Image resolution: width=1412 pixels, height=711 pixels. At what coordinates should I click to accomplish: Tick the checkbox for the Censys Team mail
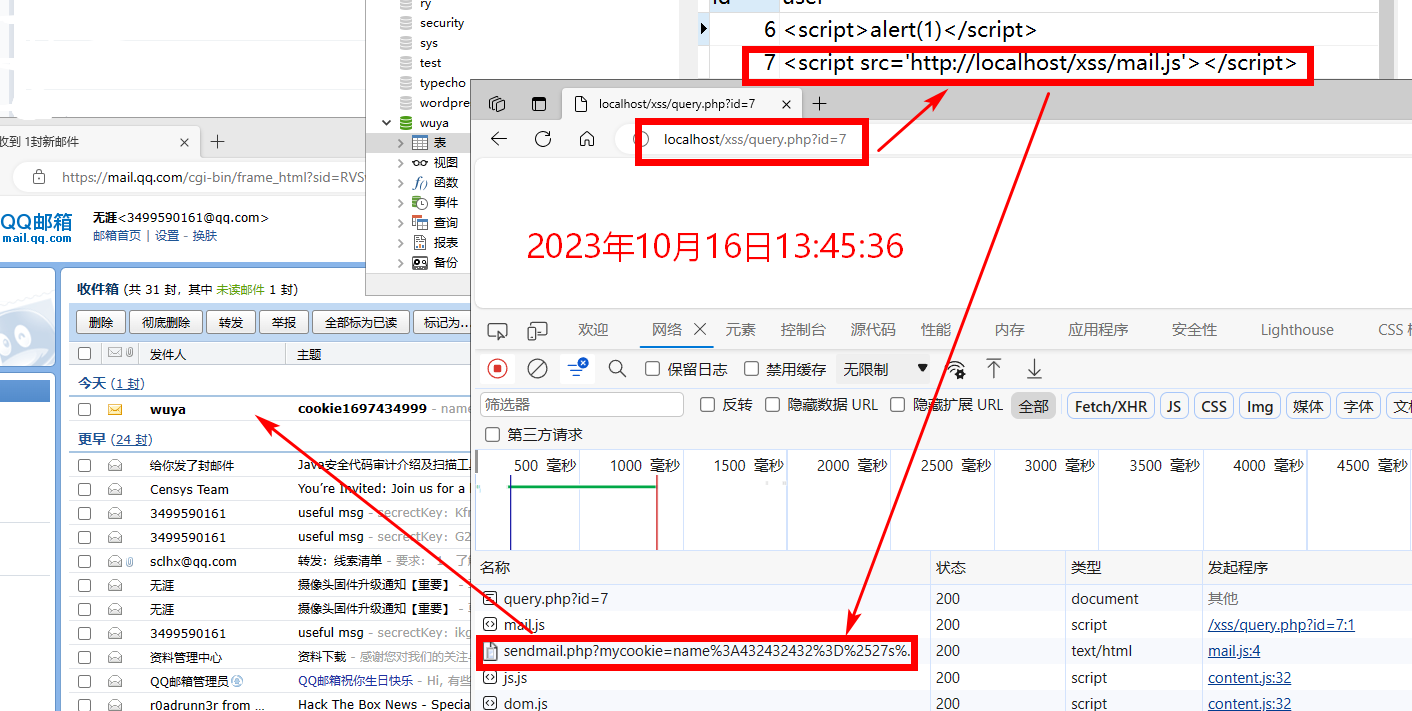(x=85, y=489)
